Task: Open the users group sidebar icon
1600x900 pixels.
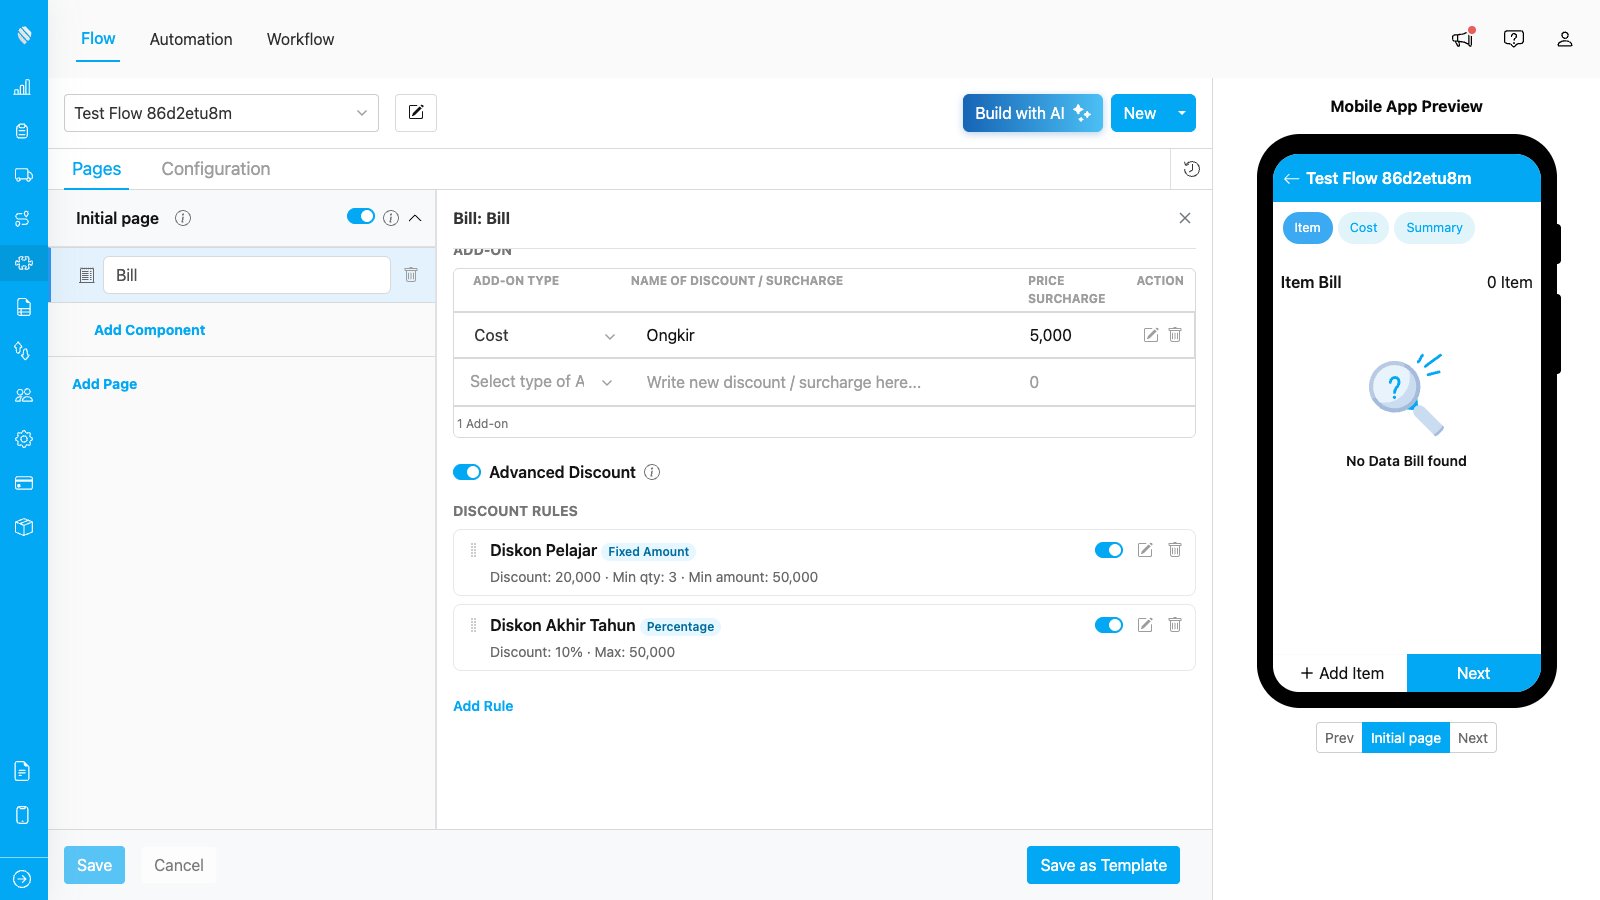Action: click(x=23, y=395)
